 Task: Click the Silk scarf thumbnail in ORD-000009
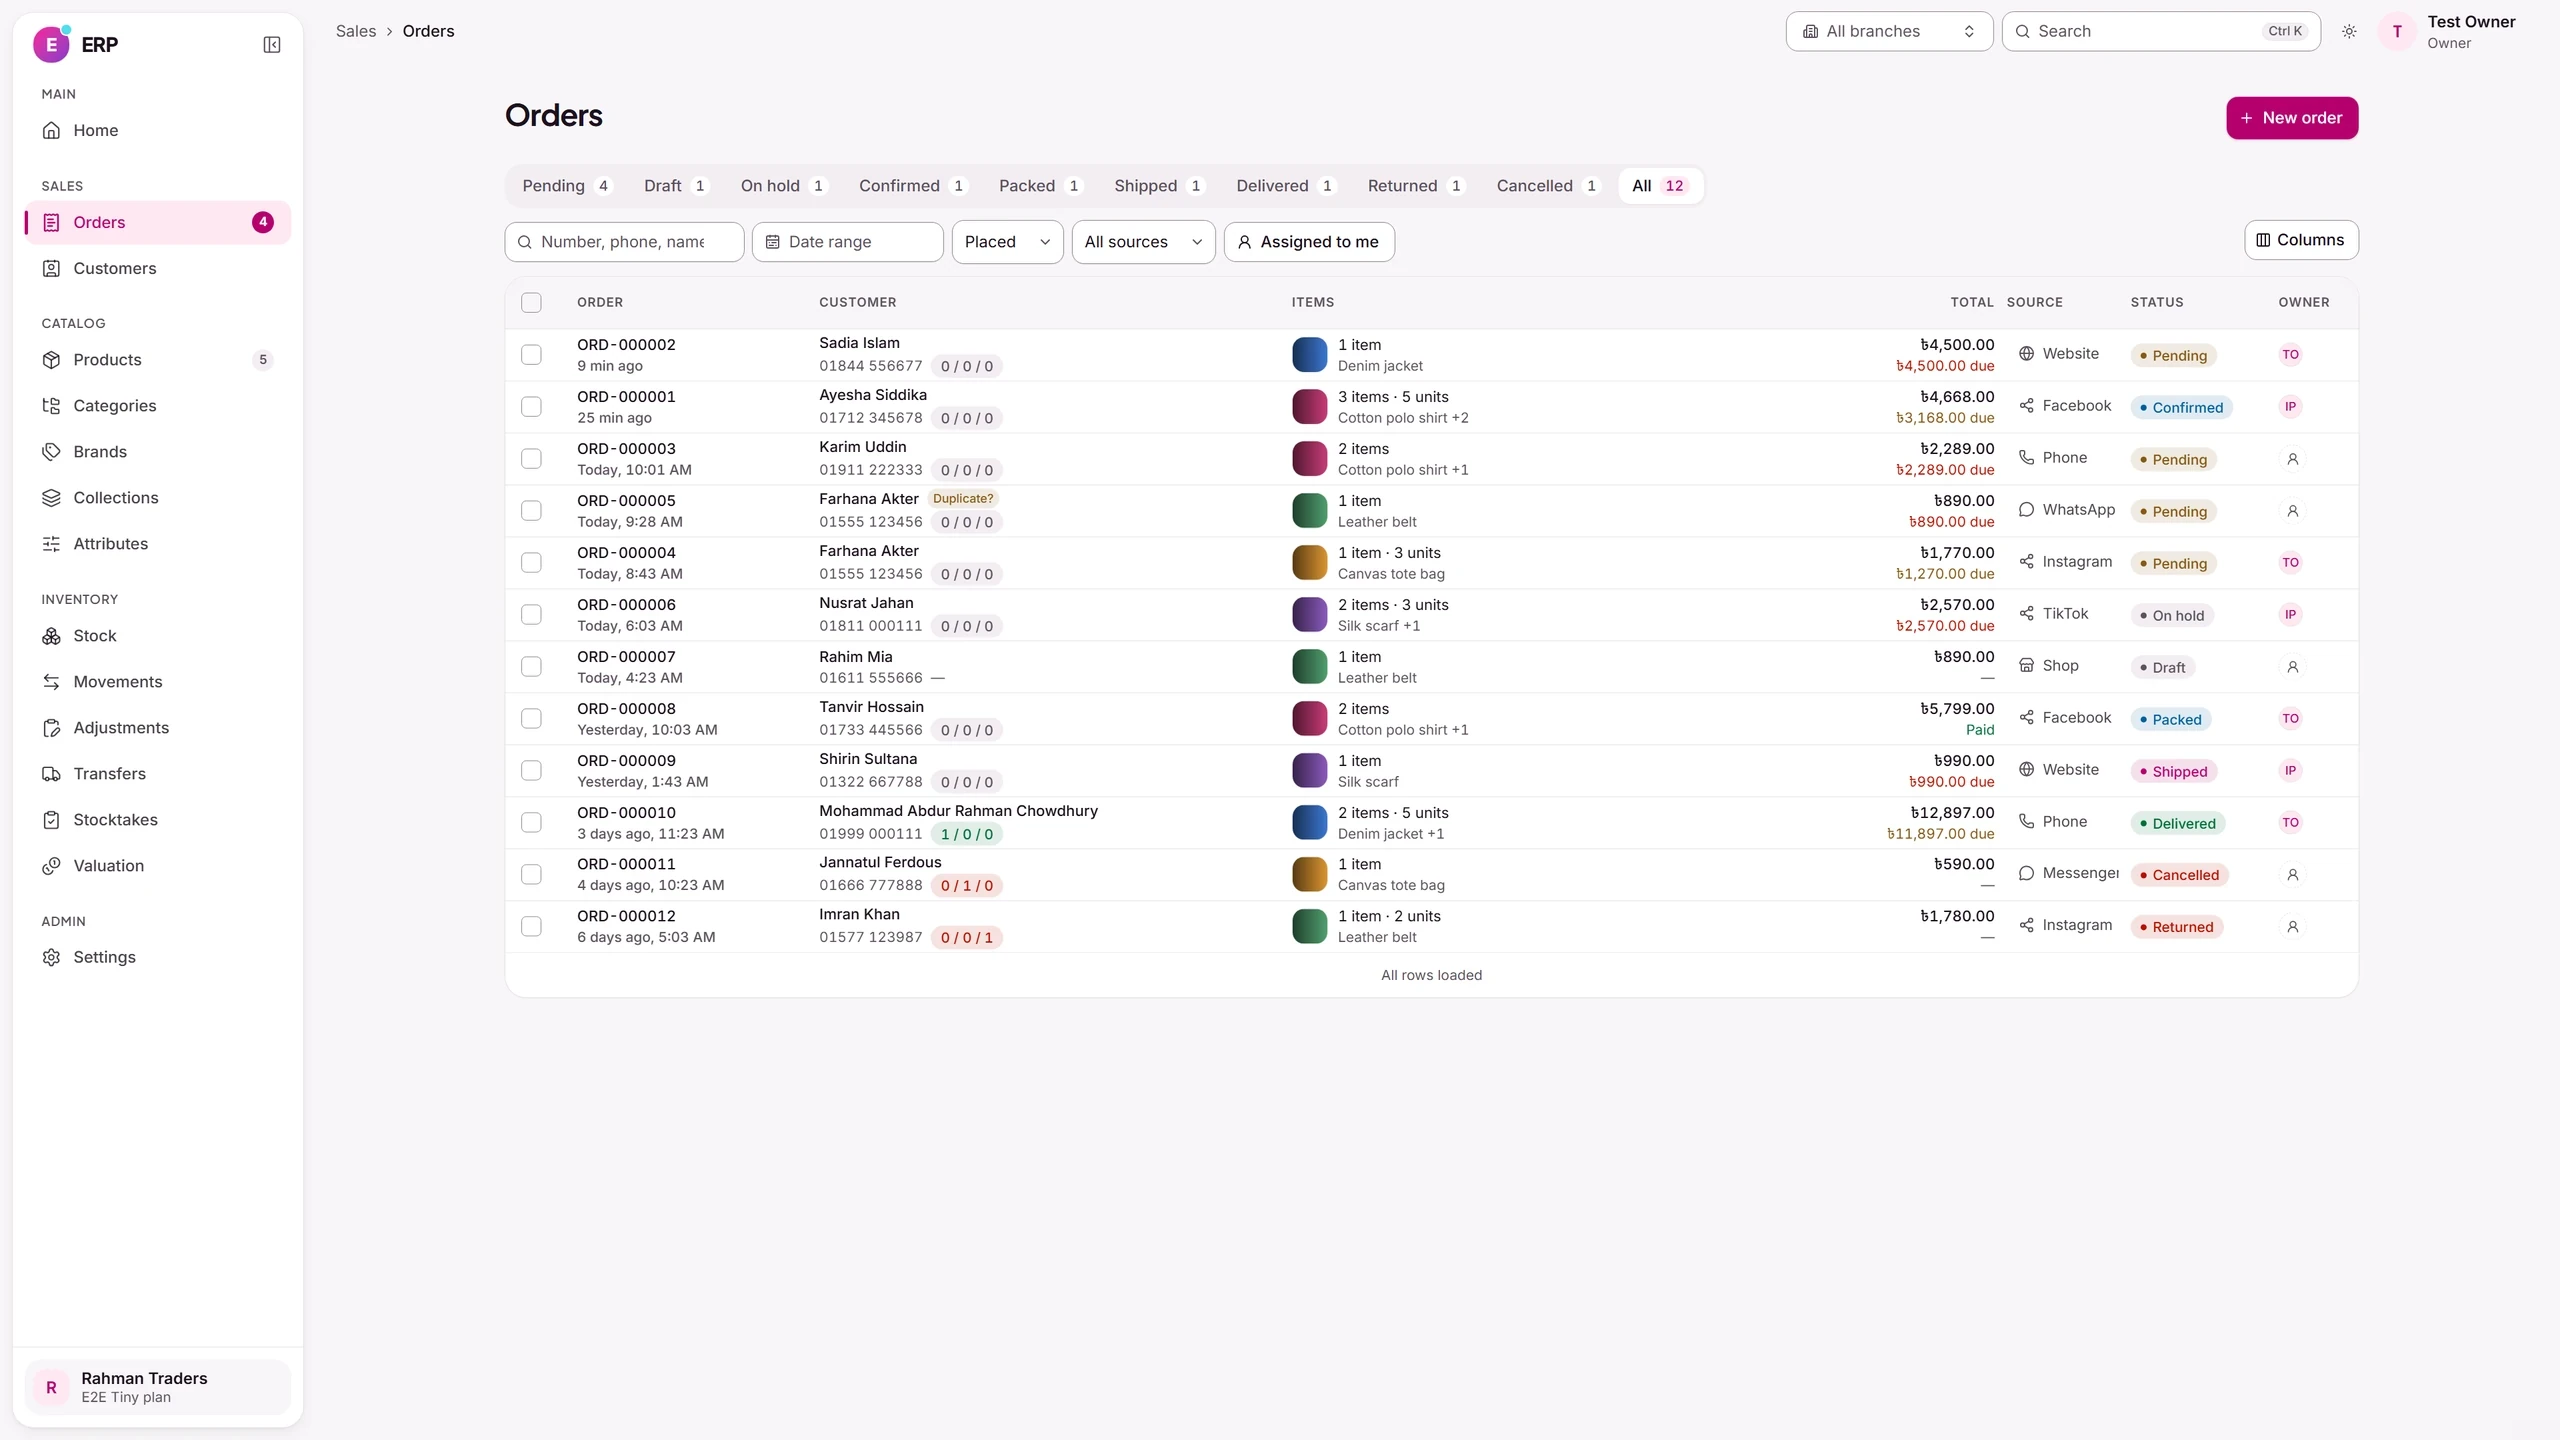1309,771
